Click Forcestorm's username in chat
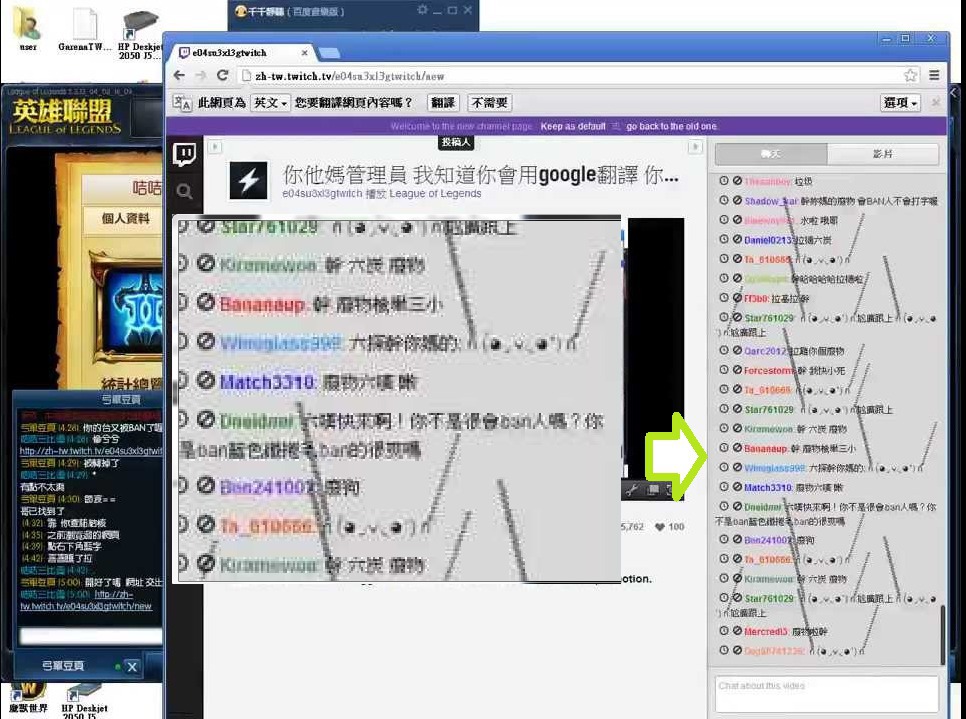This screenshot has height=719, width=966. (x=769, y=370)
